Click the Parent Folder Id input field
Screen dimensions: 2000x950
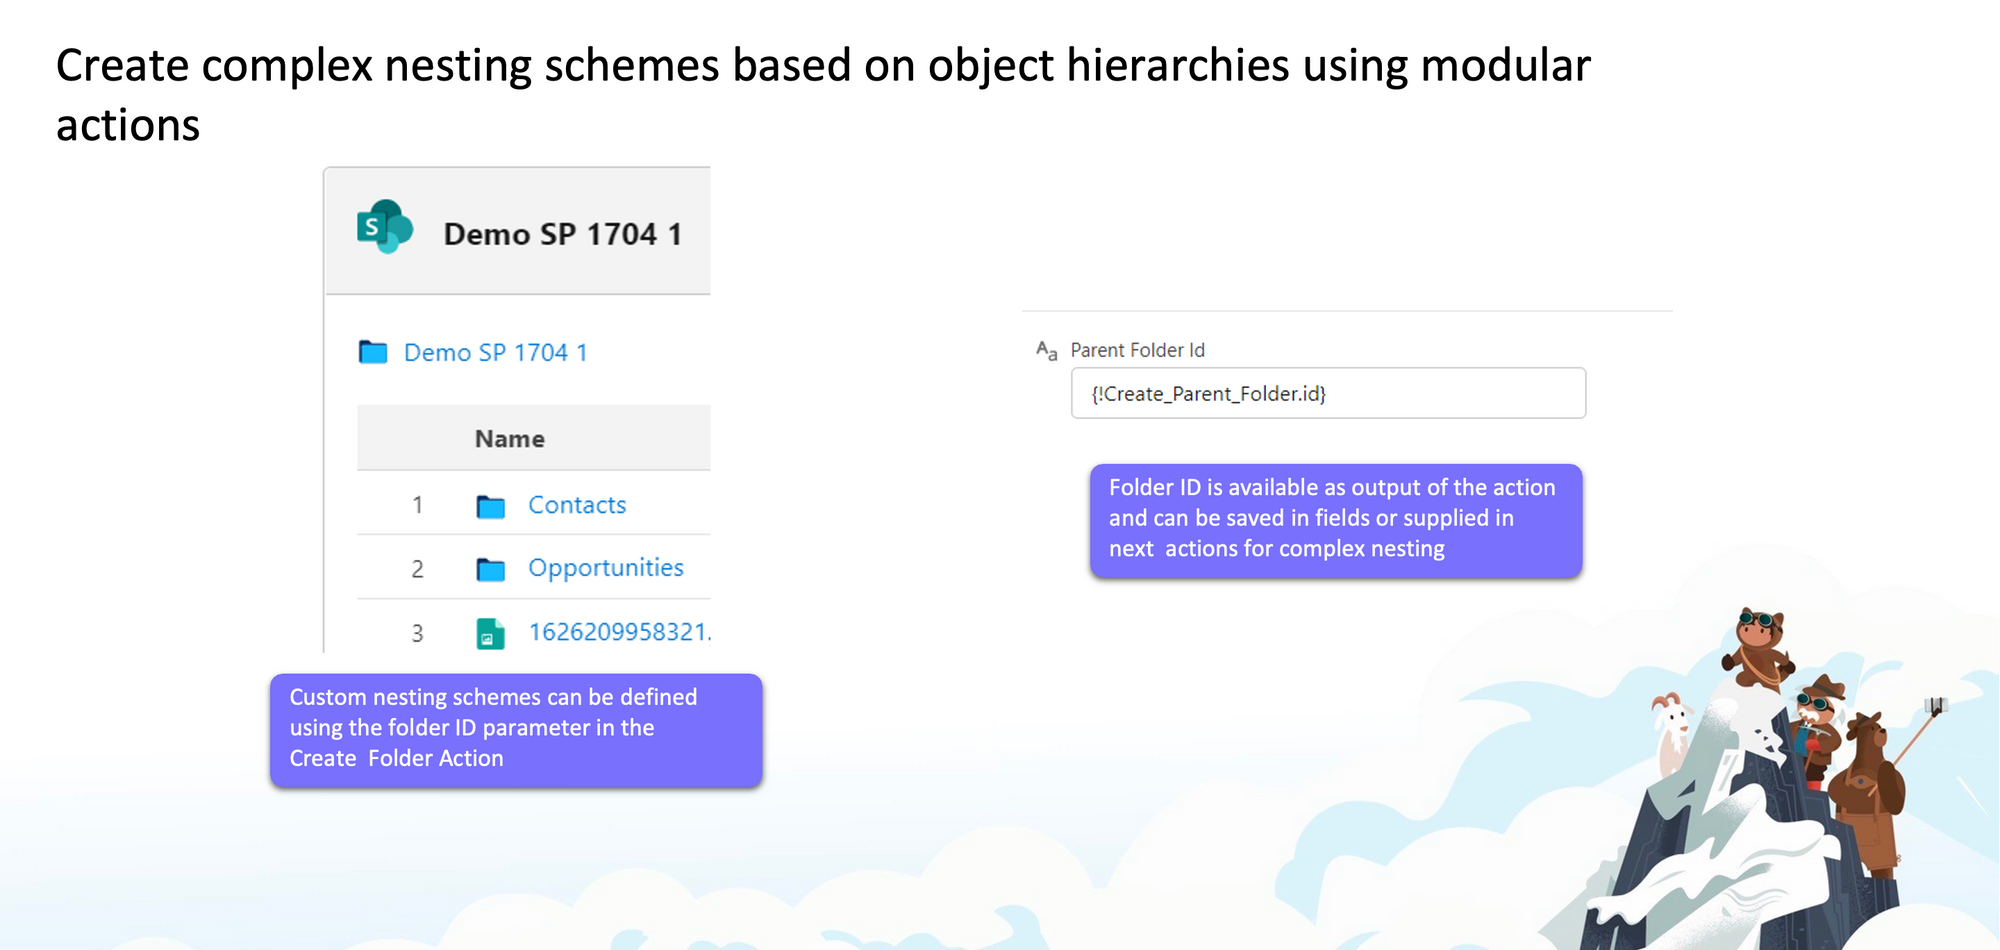click(1327, 393)
